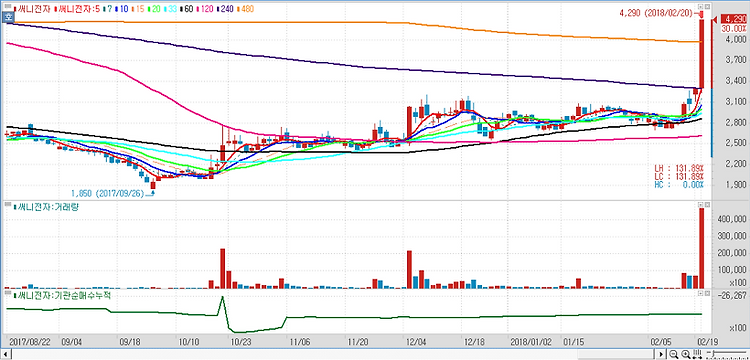
Task: Select the 써니전자:5 moving average legend
Action: click(x=77, y=9)
